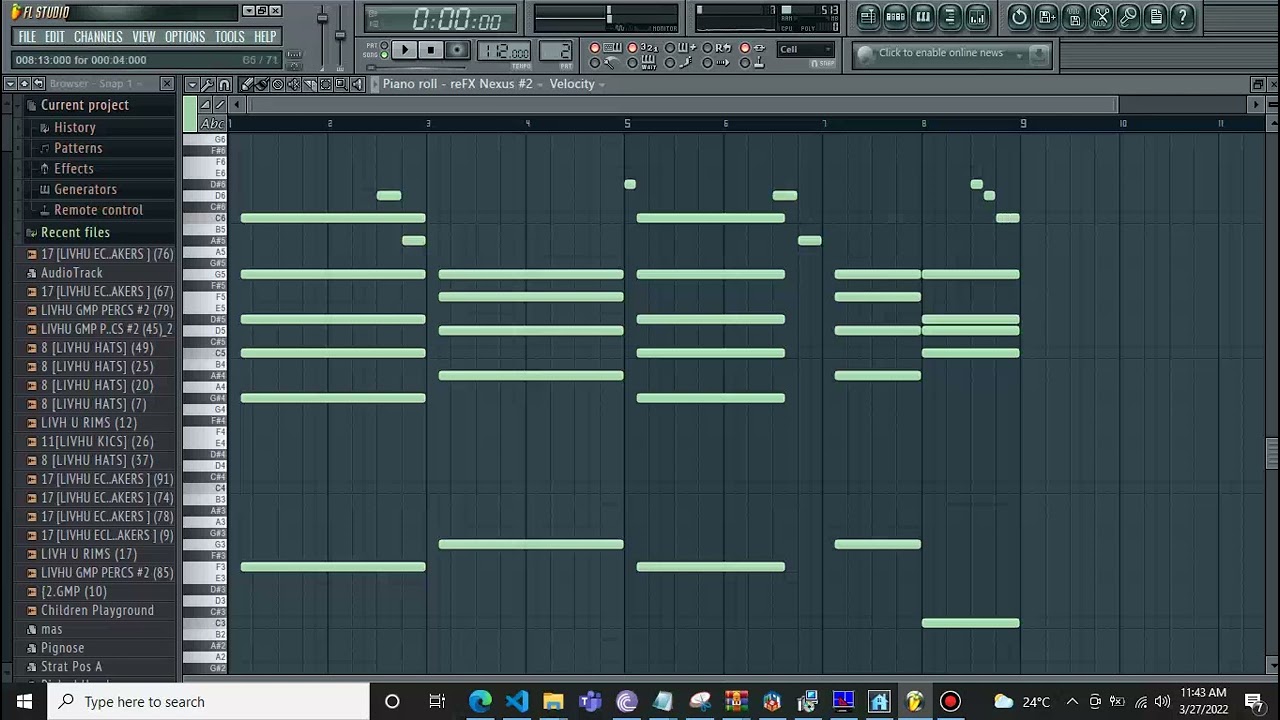Open the piano roll options arrow menu
The height and width of the screenshot is (720, 1280).
coord(193,84)
